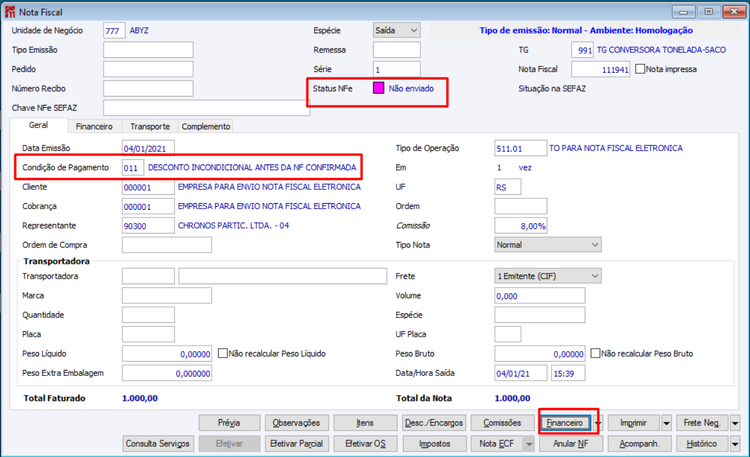
Task: Click the Itens button
Action: point(365,423)
